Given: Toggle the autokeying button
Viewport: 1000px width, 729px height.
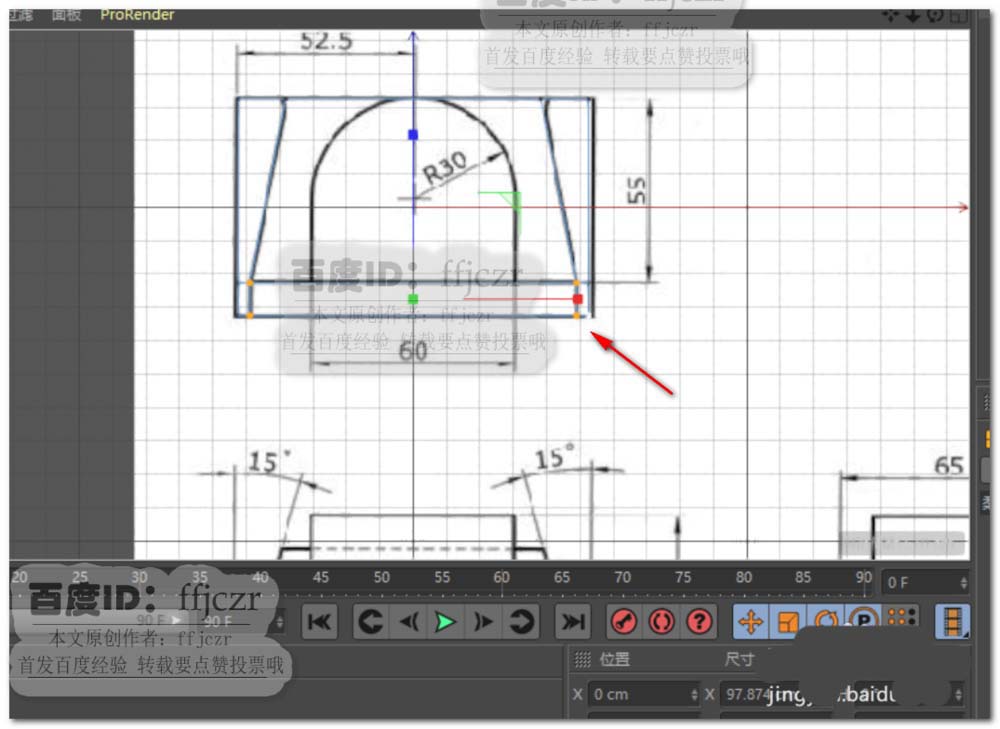Looking at the screenshot, I should [661, 621].
